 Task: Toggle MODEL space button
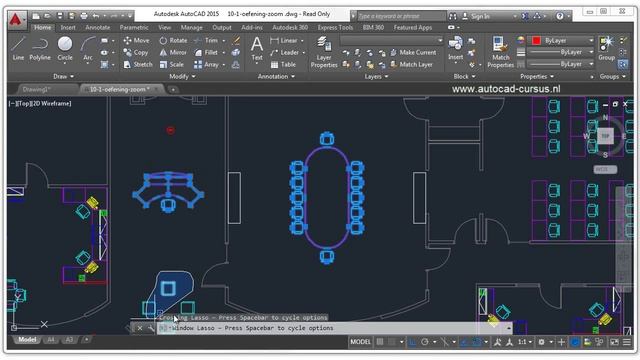(360, 342)
